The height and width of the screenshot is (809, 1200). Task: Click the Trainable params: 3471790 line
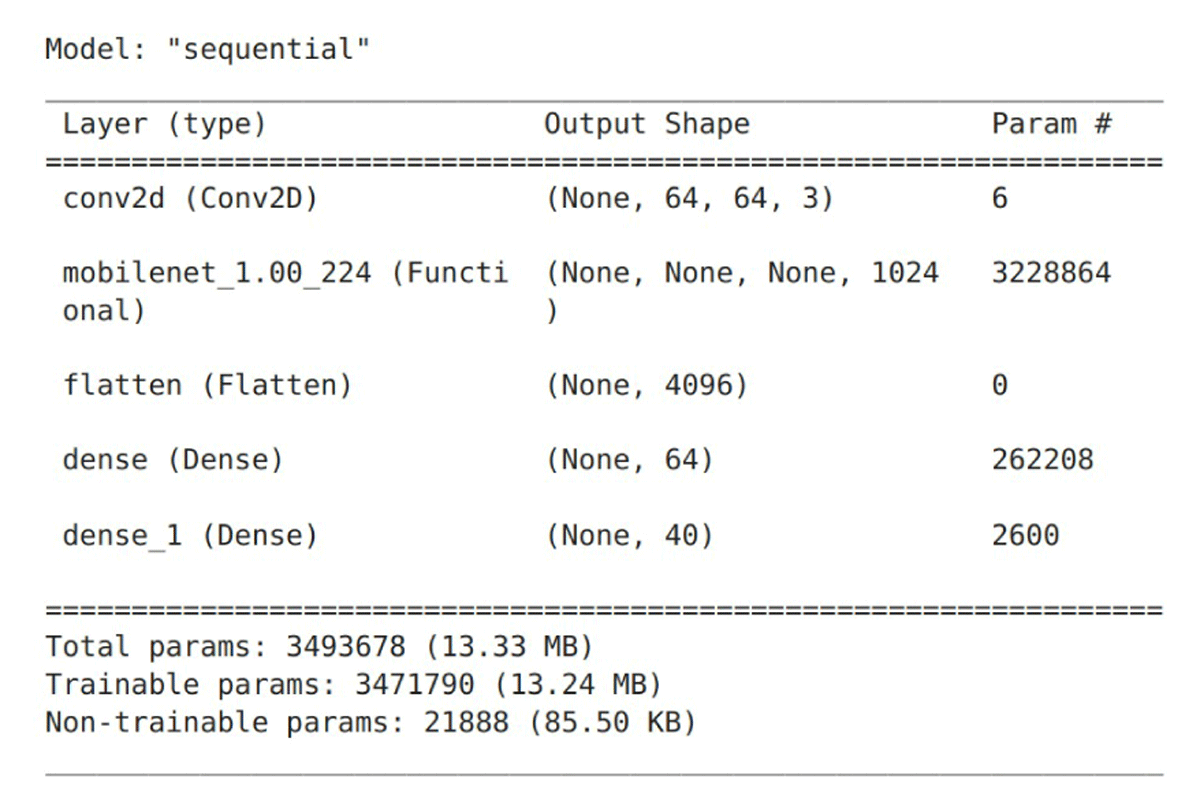pyautogui.click(x=353, y=684)
